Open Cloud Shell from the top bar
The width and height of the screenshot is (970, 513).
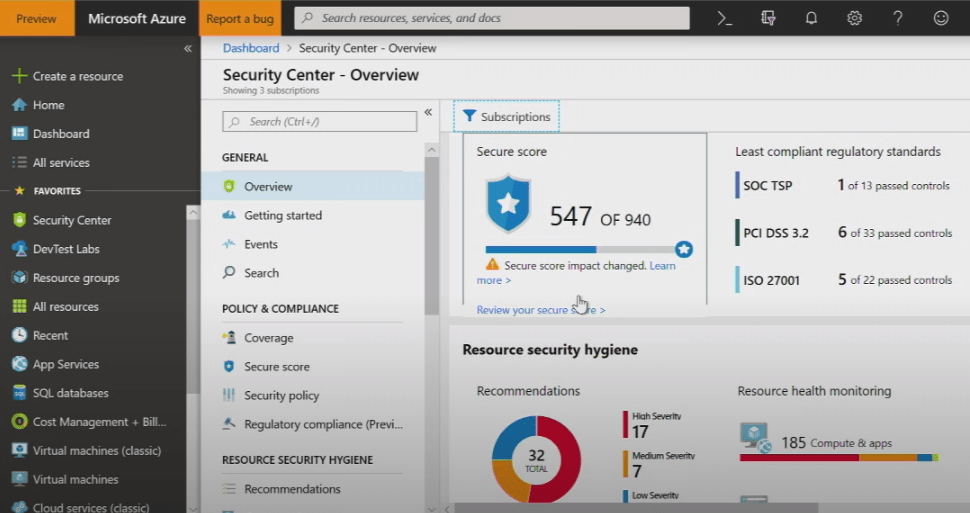pyautogui.click(x=724, y=19)
